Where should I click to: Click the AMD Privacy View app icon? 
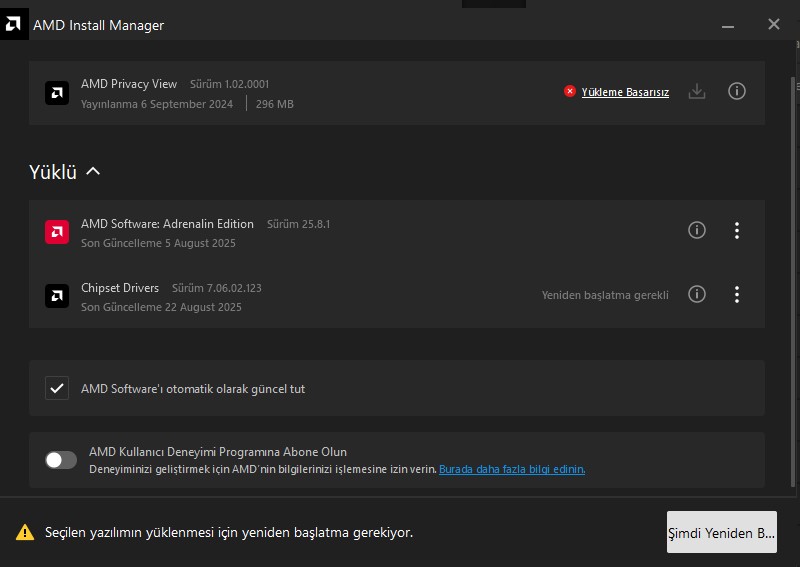tap(57, 93)
